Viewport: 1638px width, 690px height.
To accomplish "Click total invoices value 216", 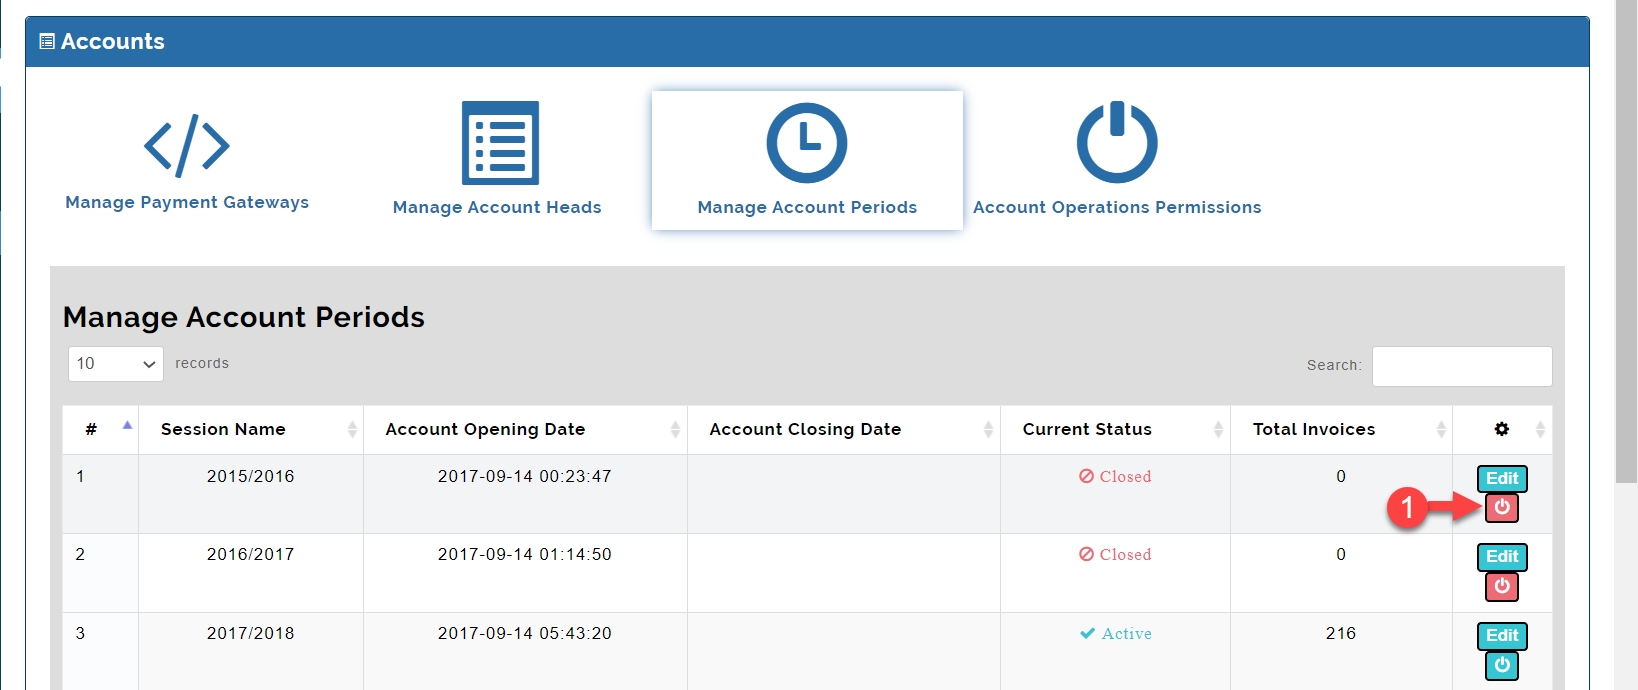I will point(1341,633).
